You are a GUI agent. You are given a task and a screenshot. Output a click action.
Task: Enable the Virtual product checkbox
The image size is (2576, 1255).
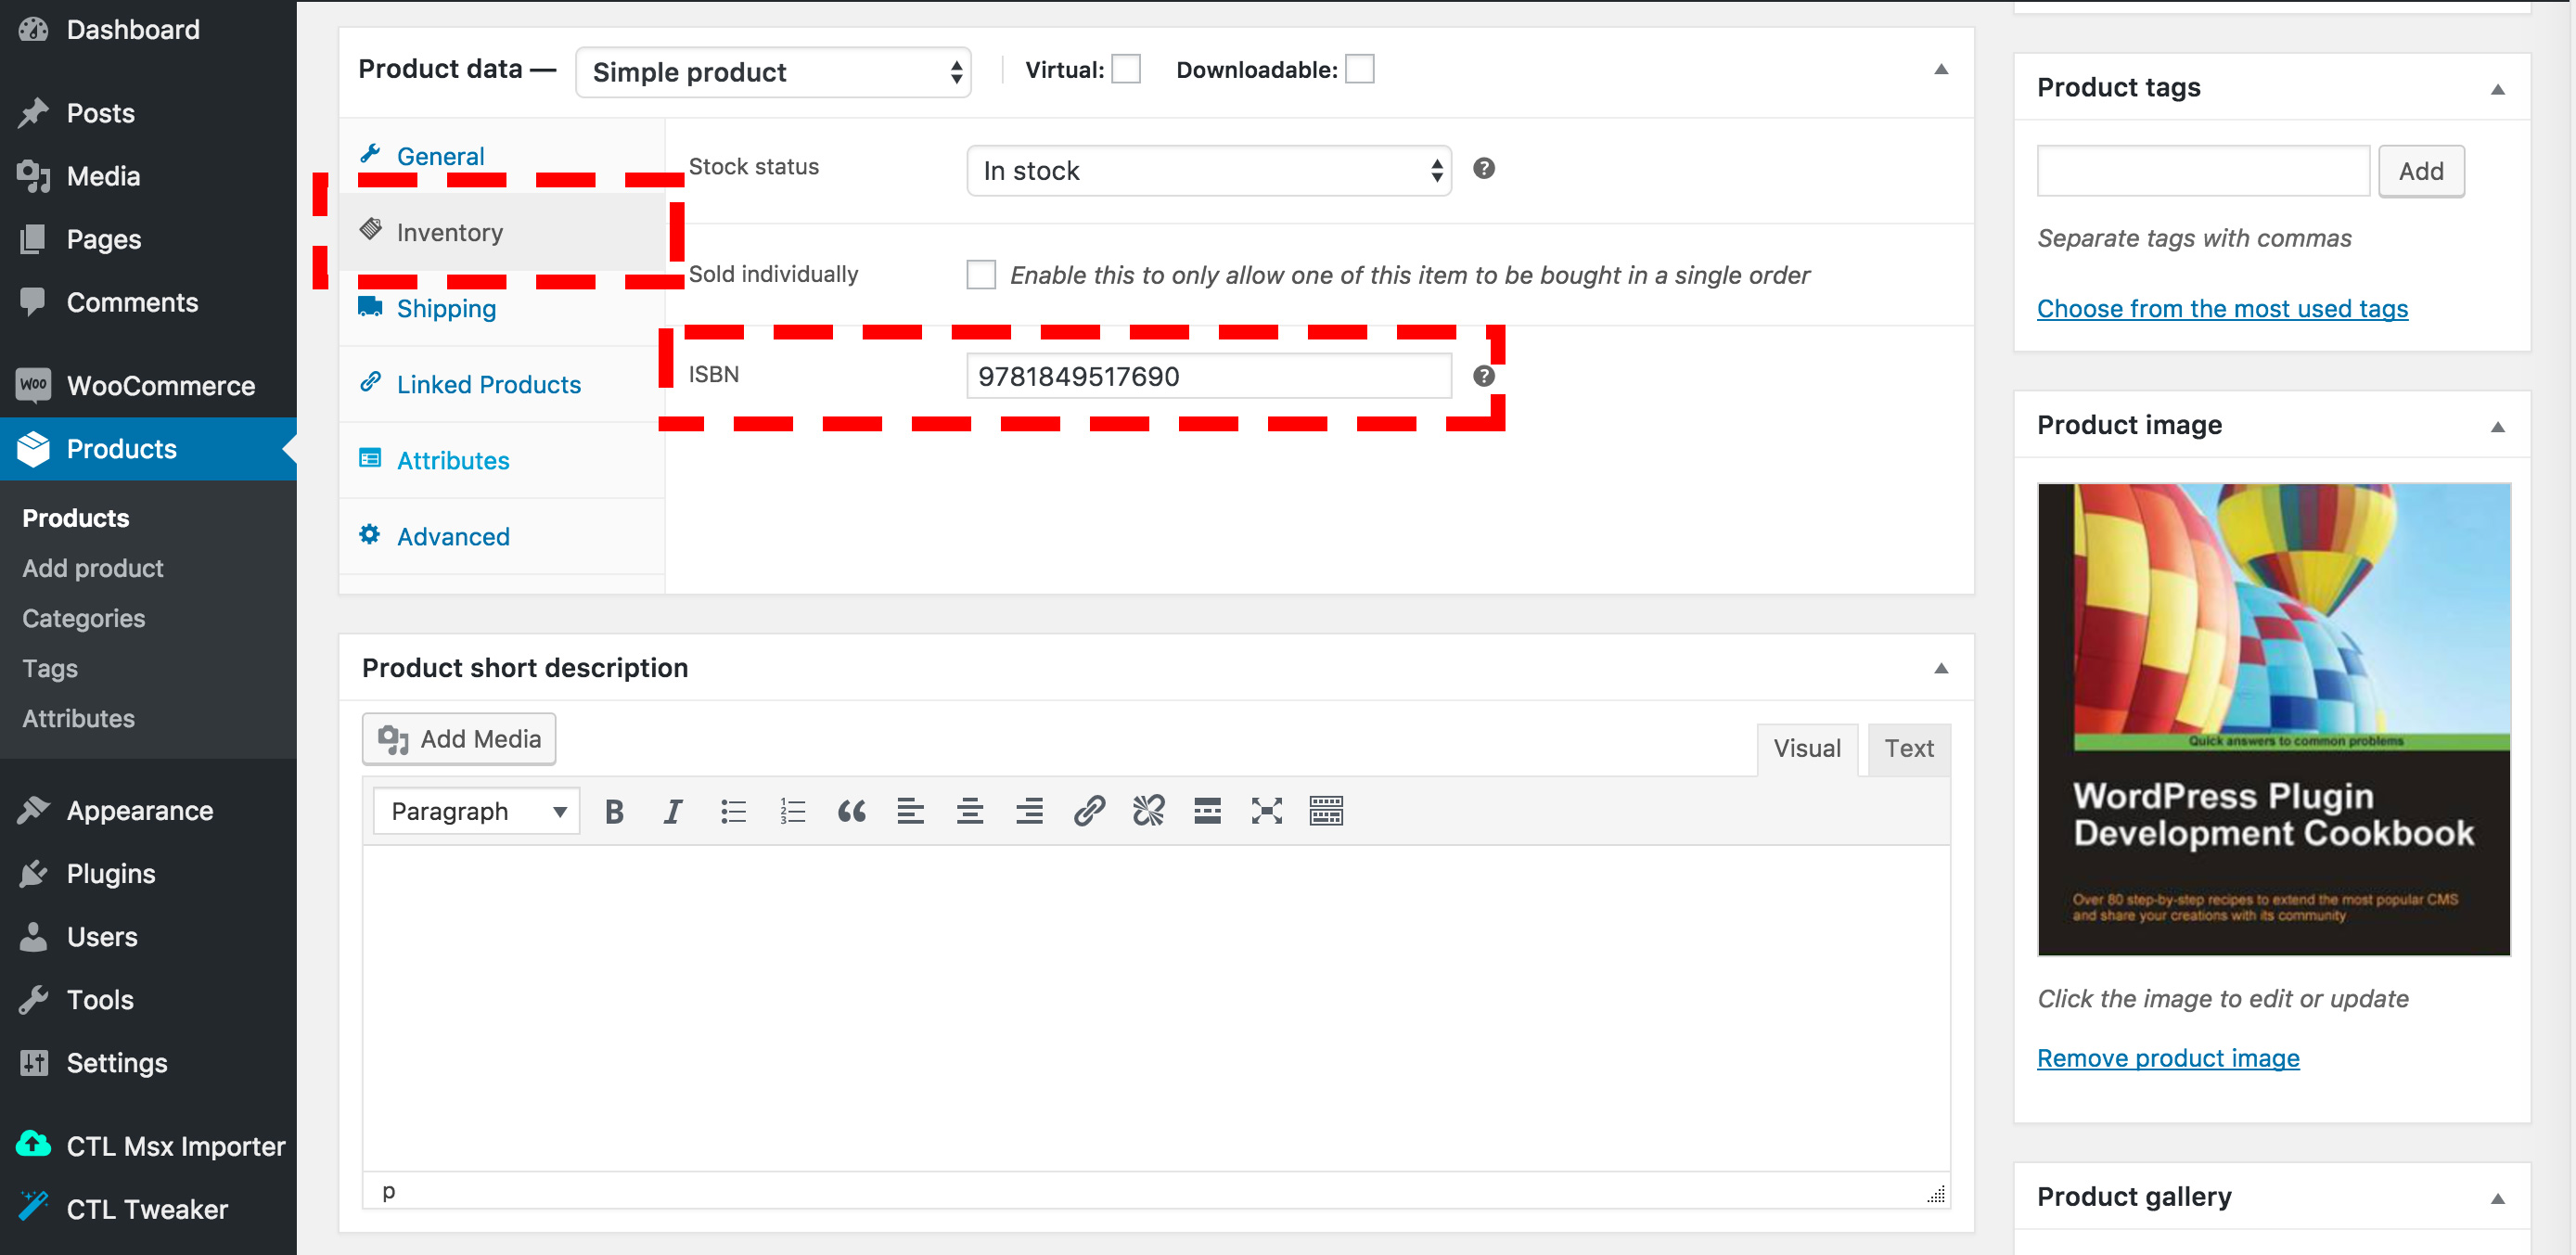1126,70
